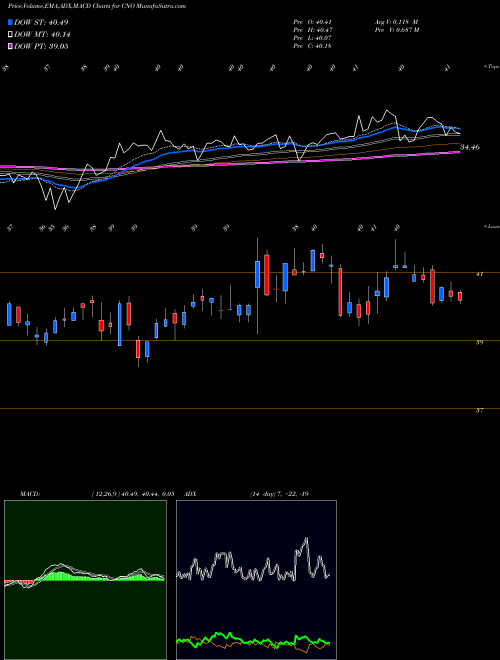This screenshot has height=660, width=500.
Task: Click the '<Lows' label above the candlestick chart
Action: pyautogui.click(x=492, y=227)
